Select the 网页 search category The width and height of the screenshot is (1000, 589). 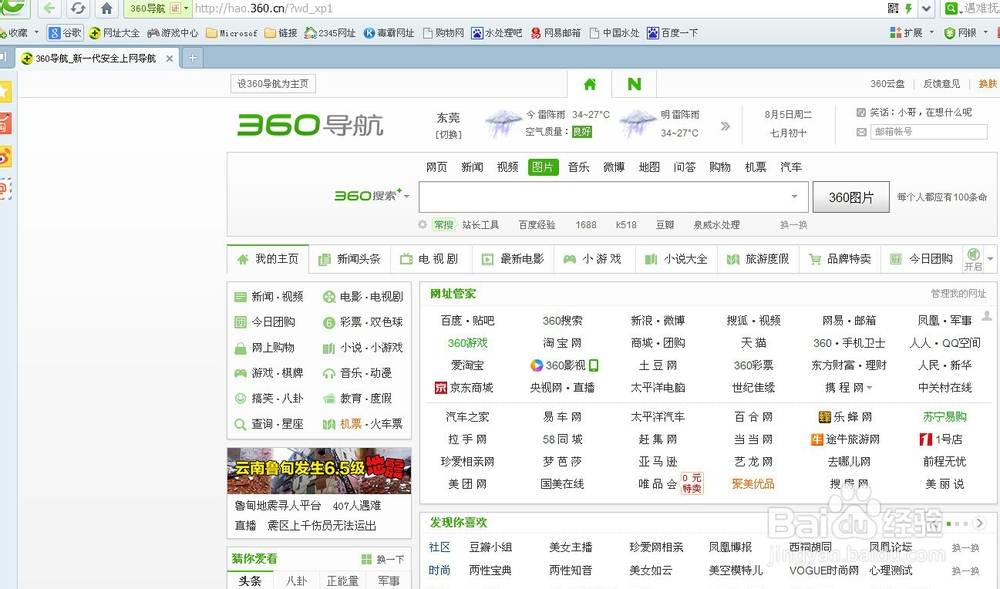pyautogui.click(x=436, y=167)
